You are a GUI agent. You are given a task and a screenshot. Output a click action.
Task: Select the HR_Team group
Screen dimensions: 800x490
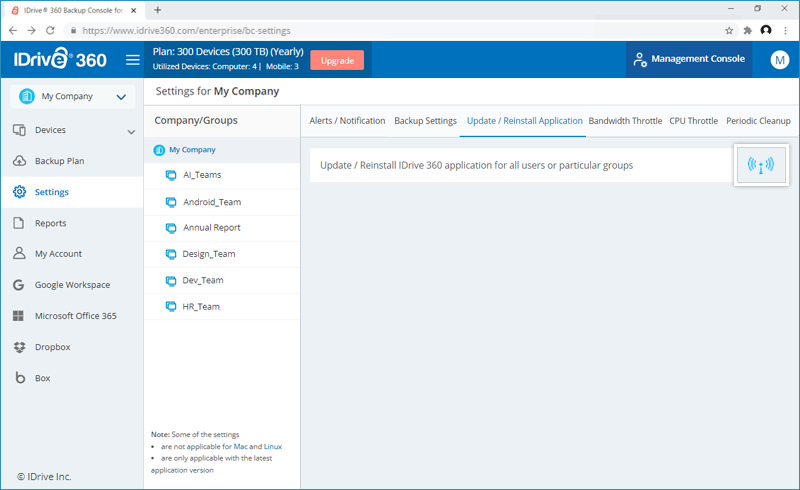click(200, 307)
